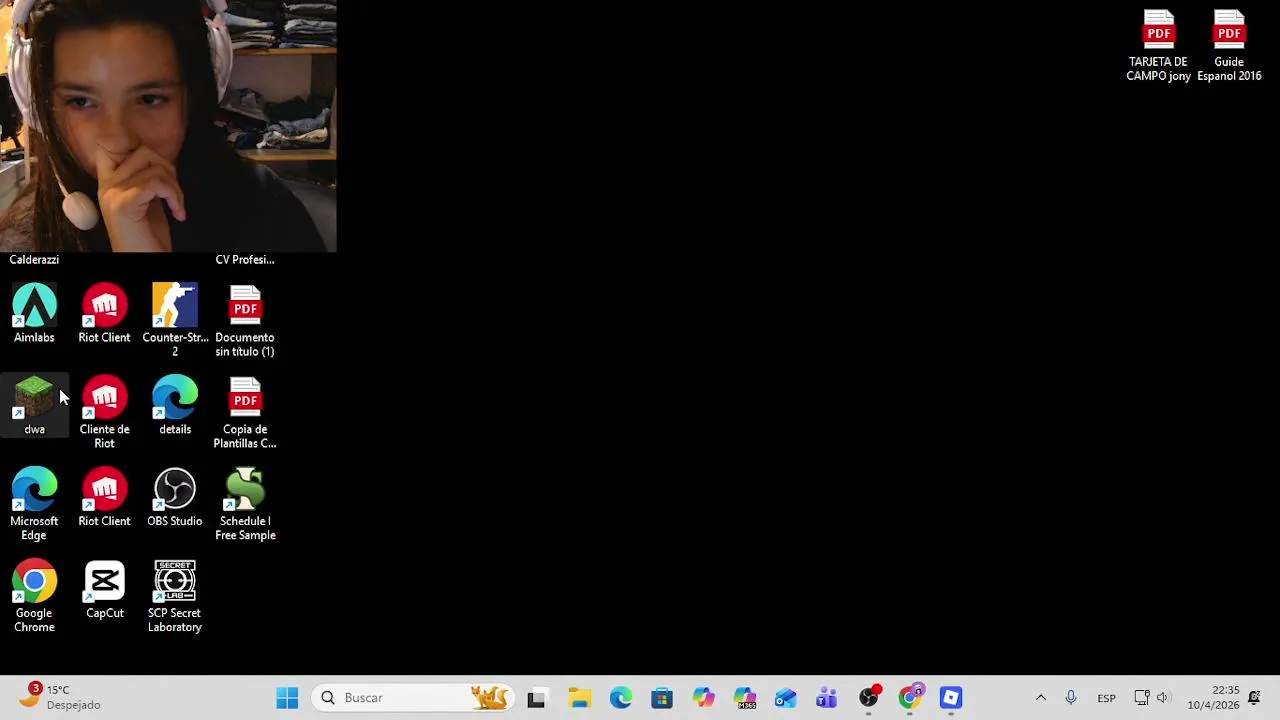Viewport: 1280px width, 720px height.
Task: Open Microsoft 365 from the taskbar
Action: [x=745, y=698]
